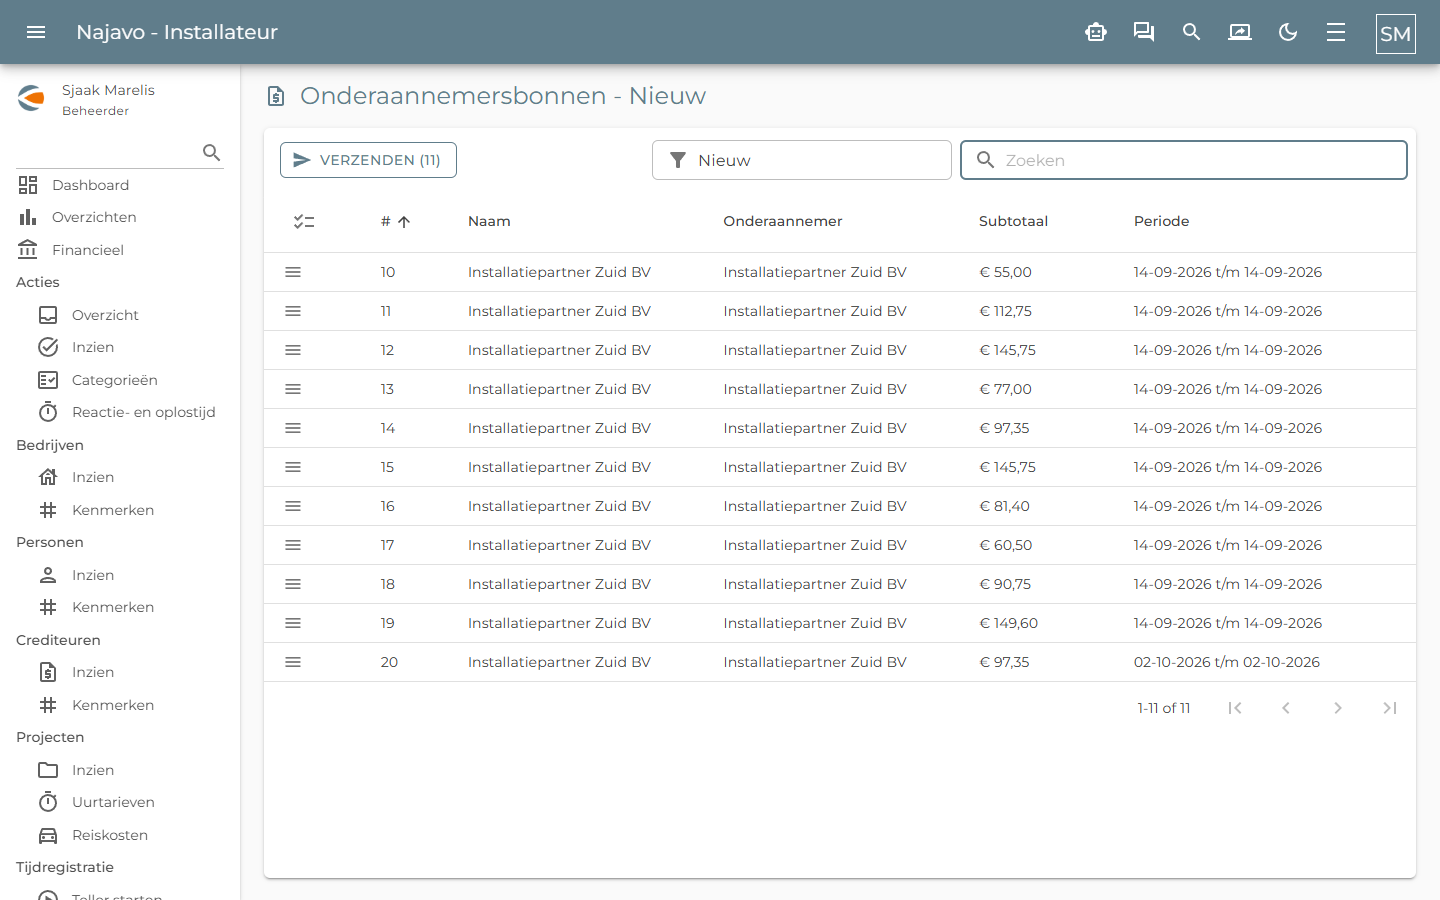Open the chat messages icon
This screenshot has height=900, width=1440.
[x=1144, y=32]
